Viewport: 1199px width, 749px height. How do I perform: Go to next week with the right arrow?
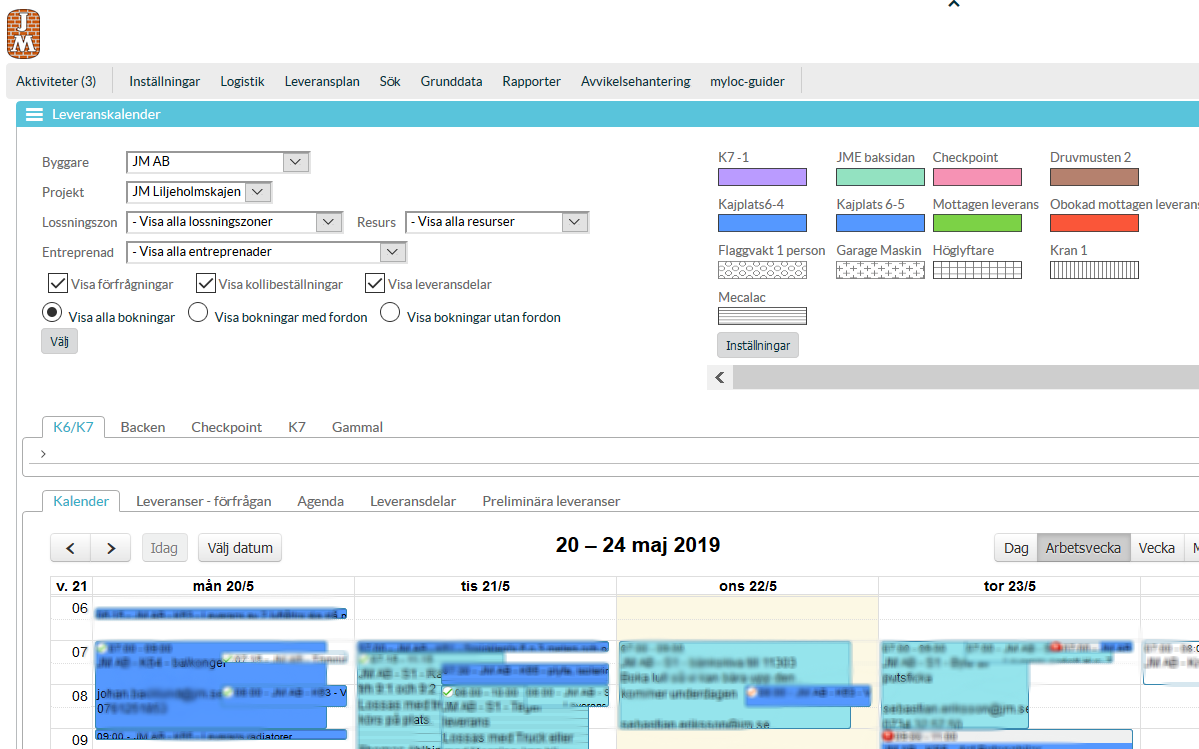[110, 548]
